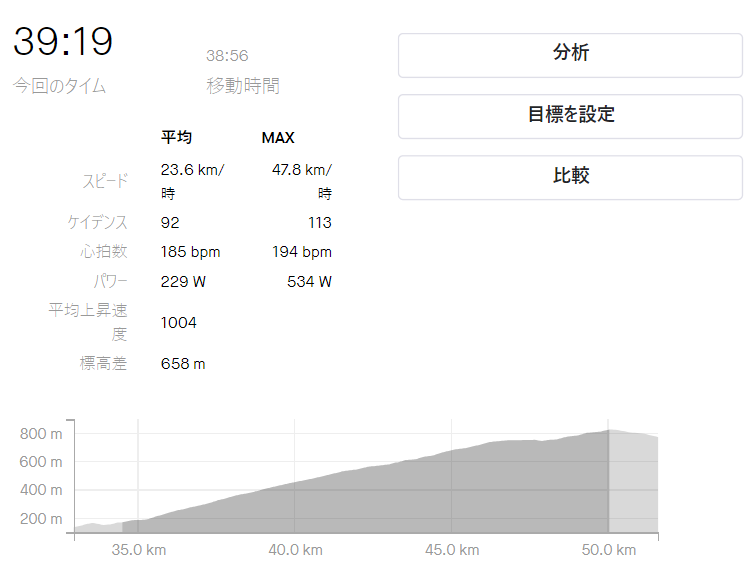756x571 pixels.
Task: Select the 平均 column header
Action: 176,137
